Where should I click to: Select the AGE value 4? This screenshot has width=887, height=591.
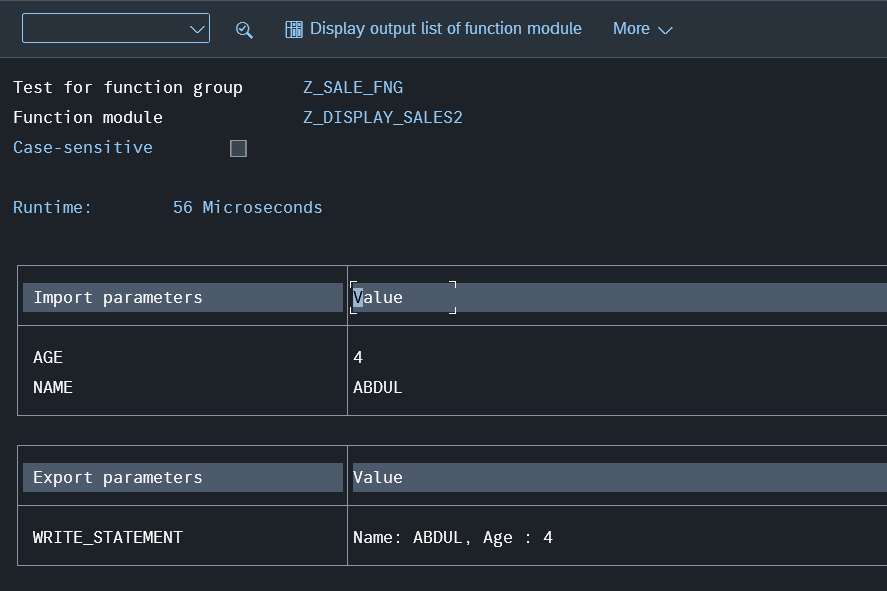point(358,358)
